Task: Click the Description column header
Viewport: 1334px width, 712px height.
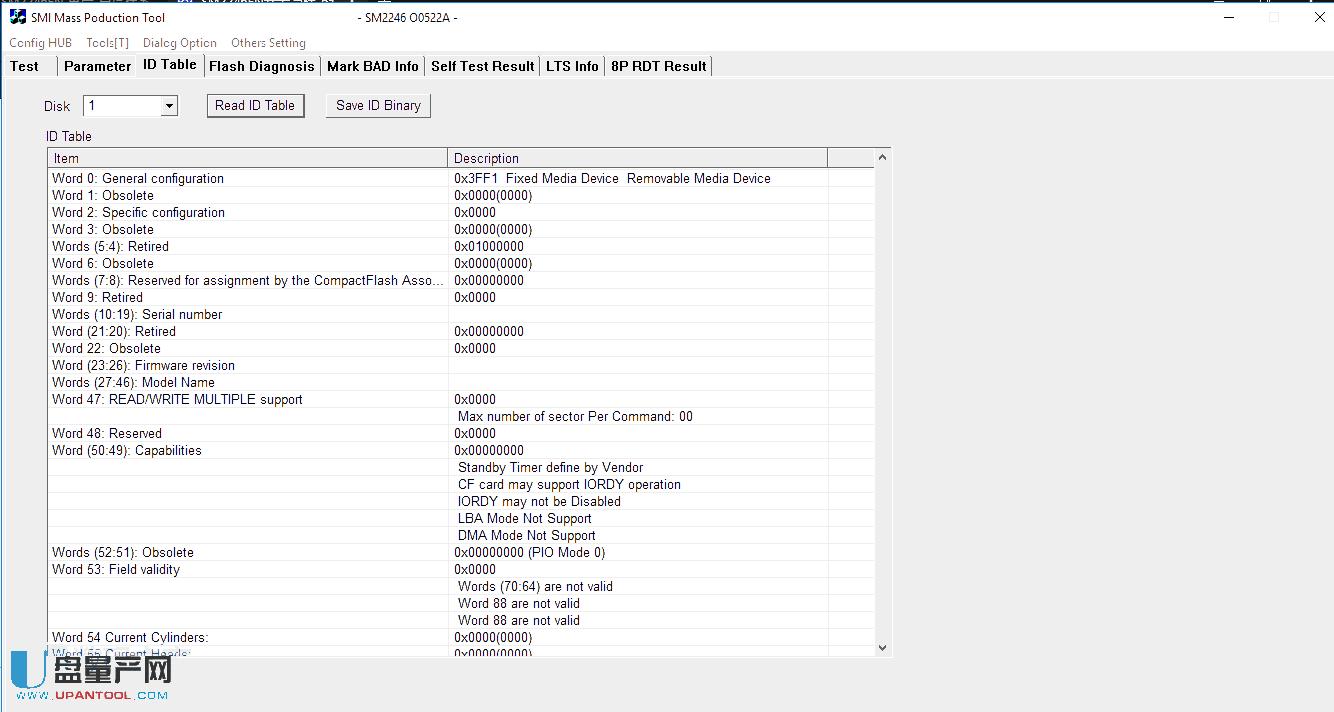Action: [x=637, y=158]
